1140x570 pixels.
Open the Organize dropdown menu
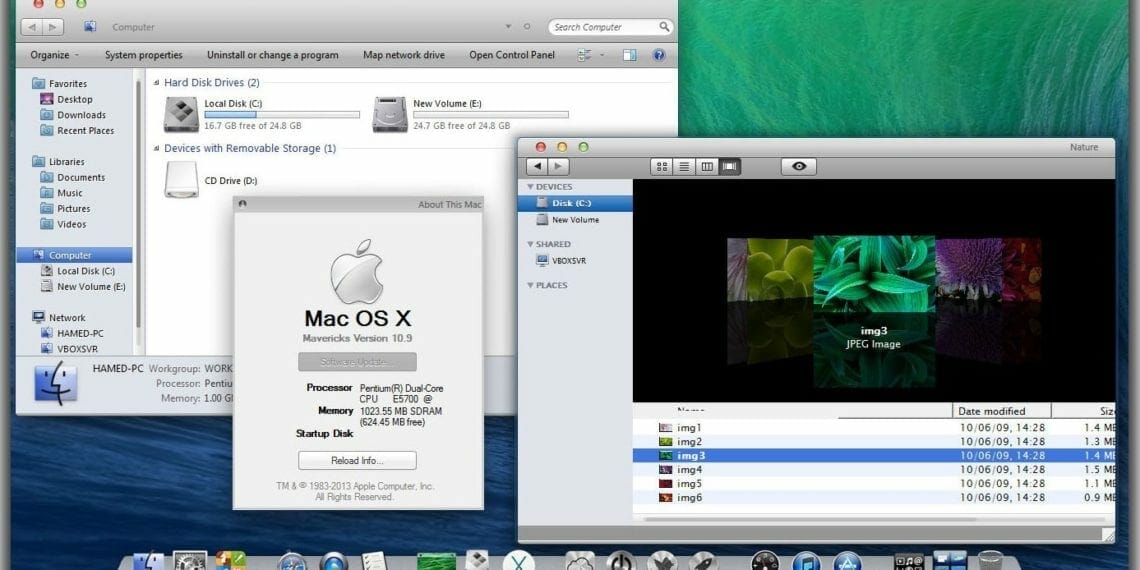[x=55, y=55]
